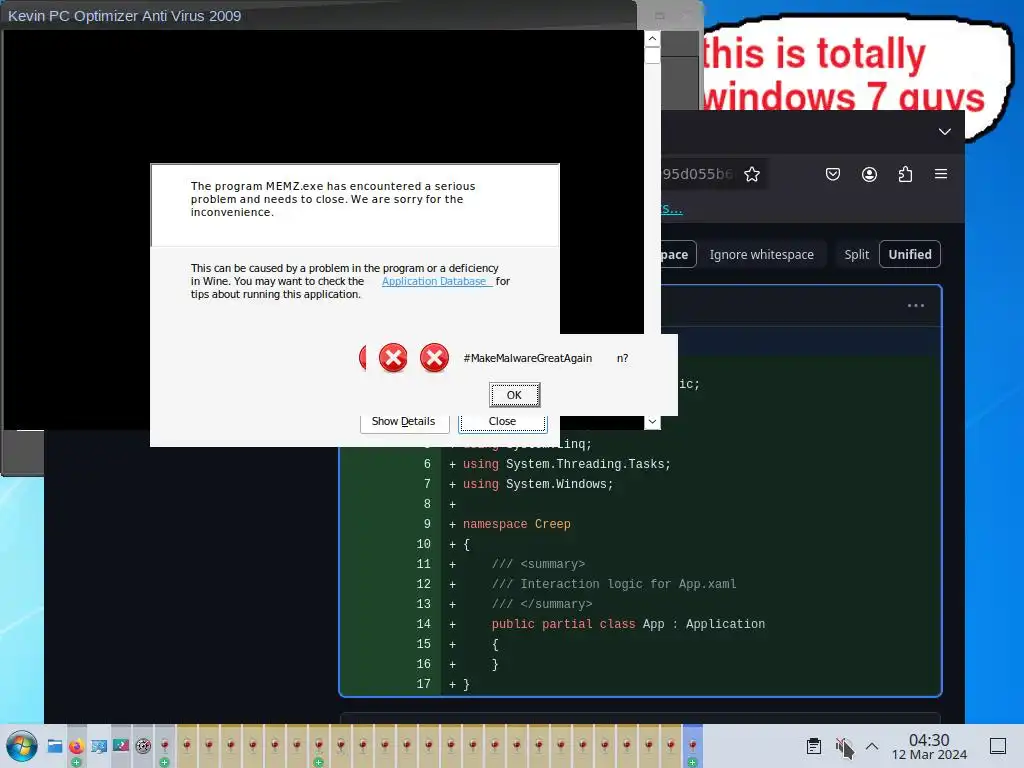Click code line 'using System.Threading.Tasks;'

tap(567, 464)
